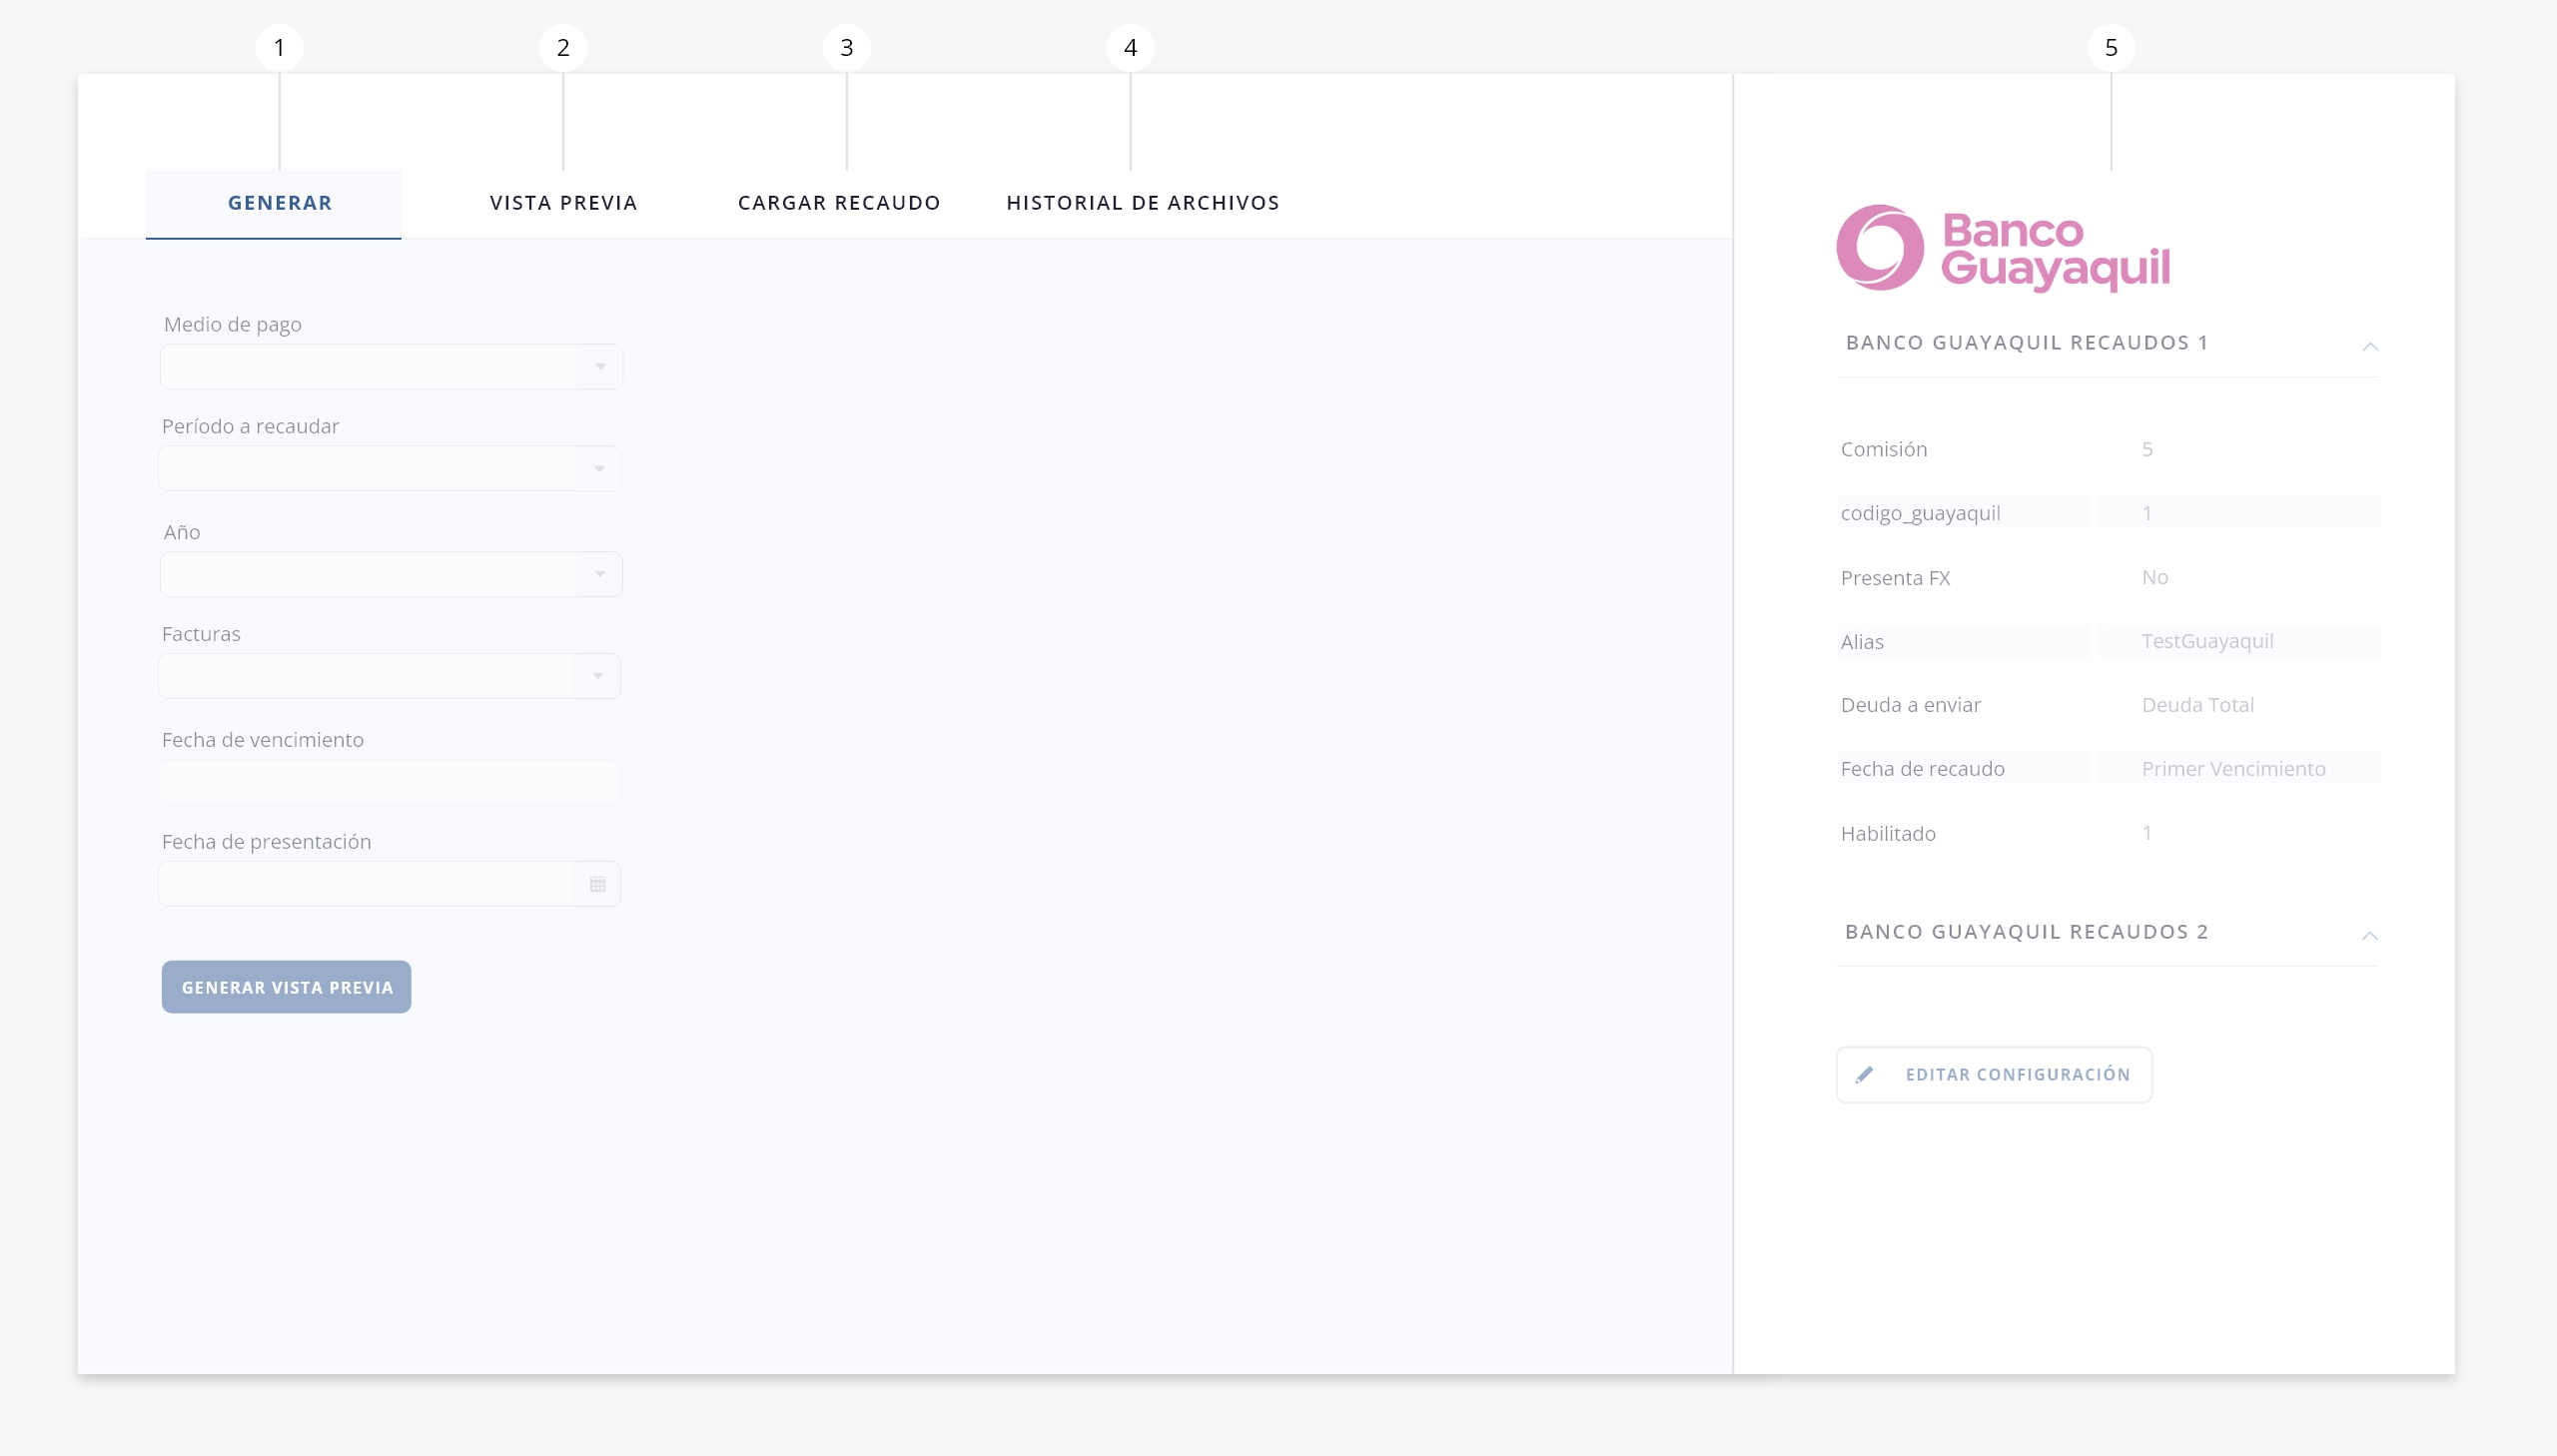Switch to the Vista Previa tab

click(563, 203)
